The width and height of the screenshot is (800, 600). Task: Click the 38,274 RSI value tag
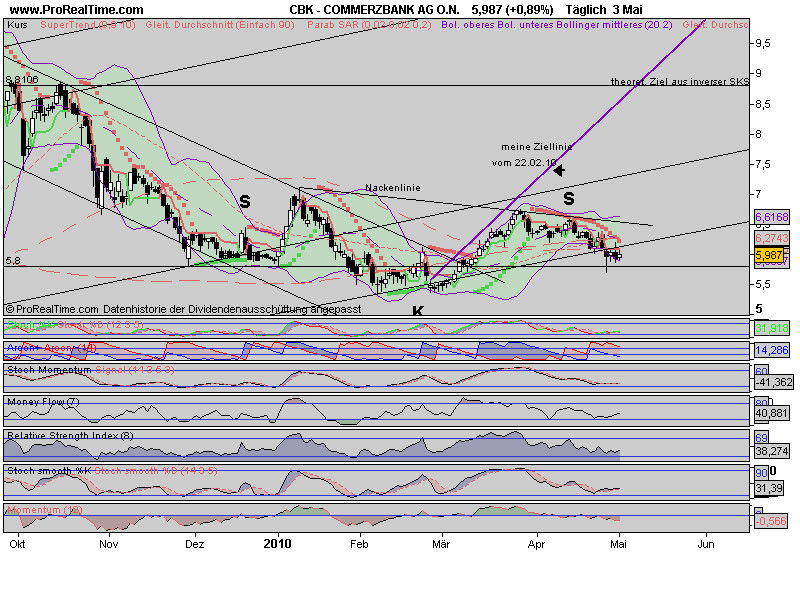coord(772,451)
